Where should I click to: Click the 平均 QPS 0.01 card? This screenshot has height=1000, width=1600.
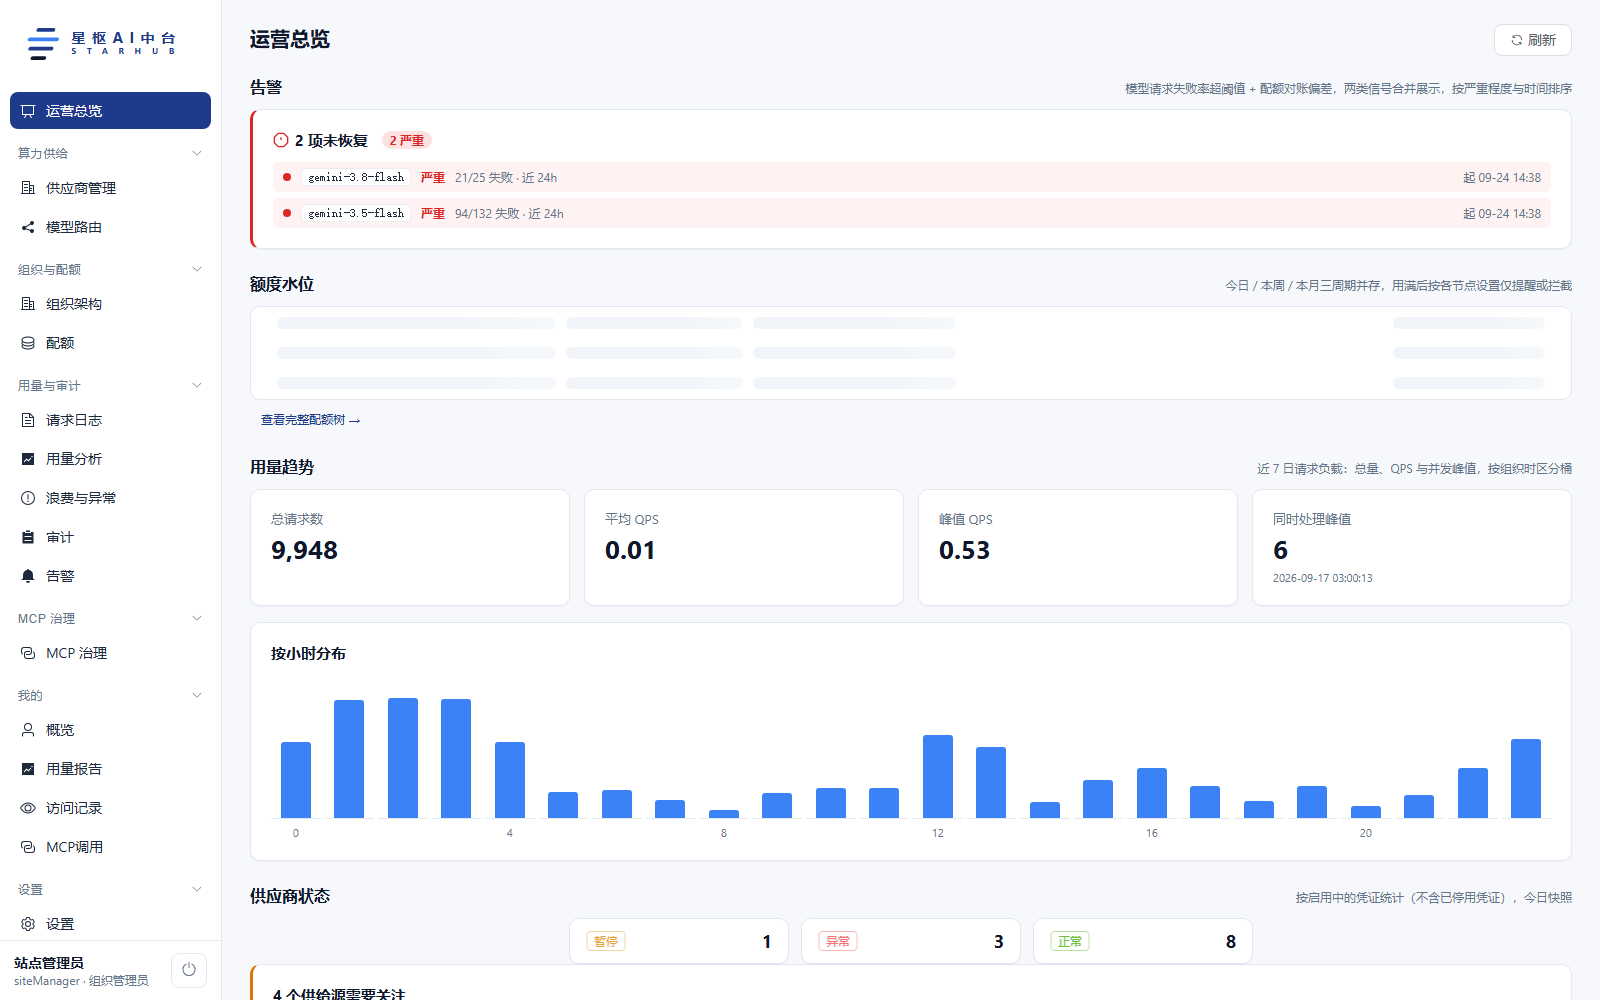tap(744, 547)
